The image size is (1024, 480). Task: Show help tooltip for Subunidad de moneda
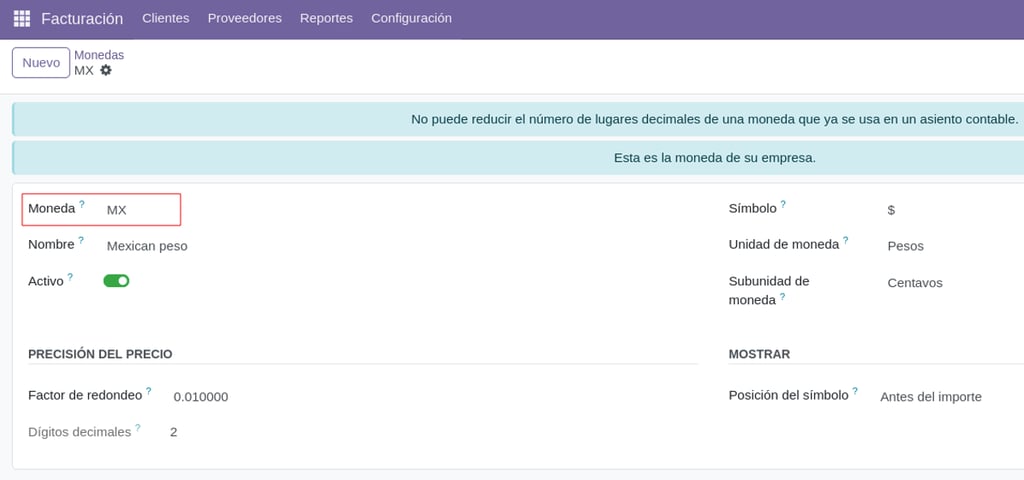click(x=782, y=296)
